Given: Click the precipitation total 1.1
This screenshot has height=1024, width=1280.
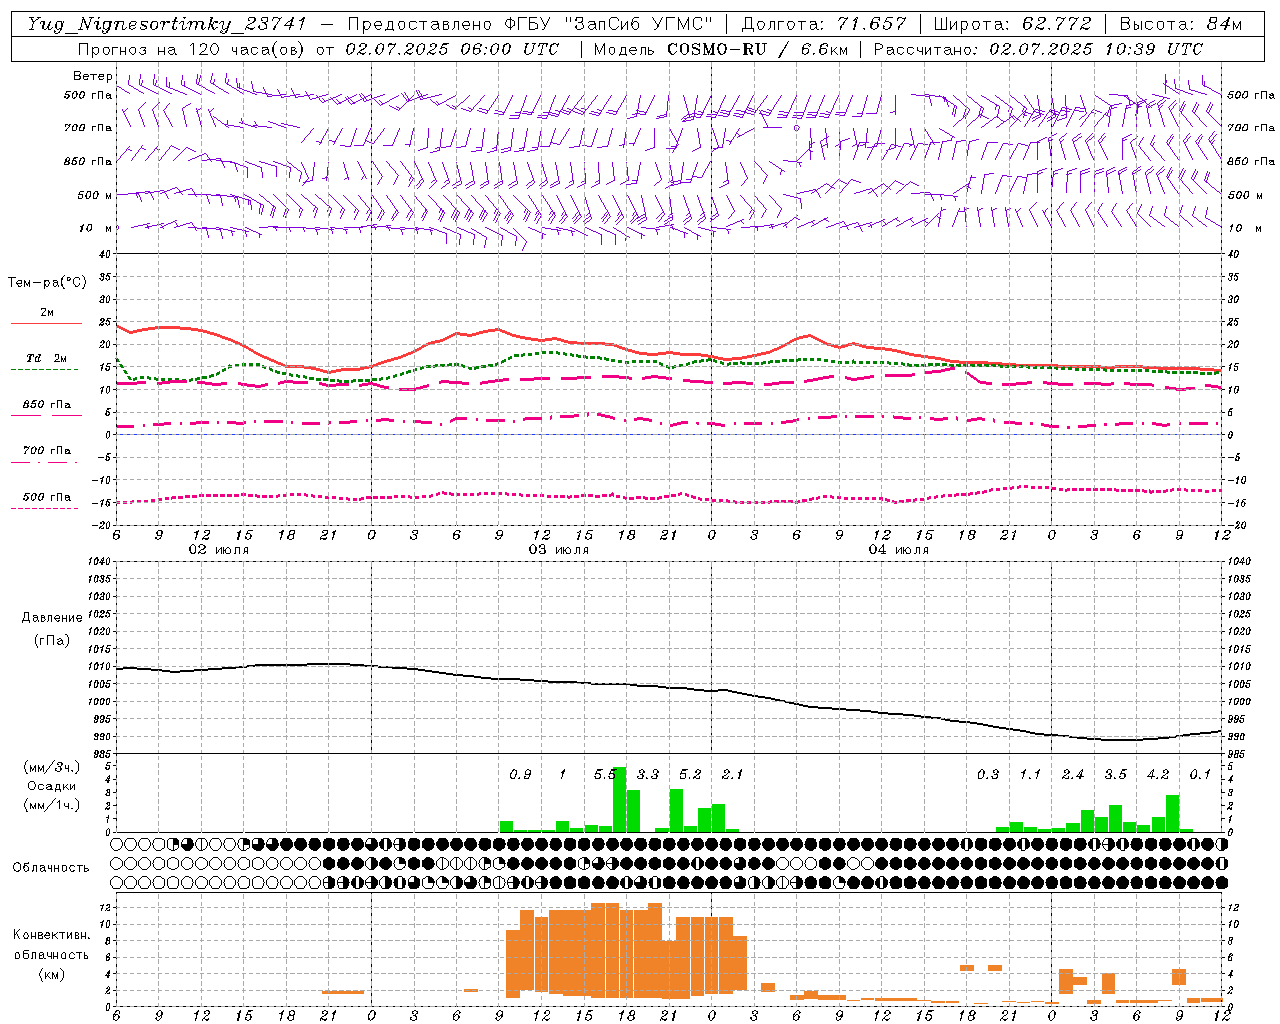Looking at the screenshot, I should point(1030,774).
